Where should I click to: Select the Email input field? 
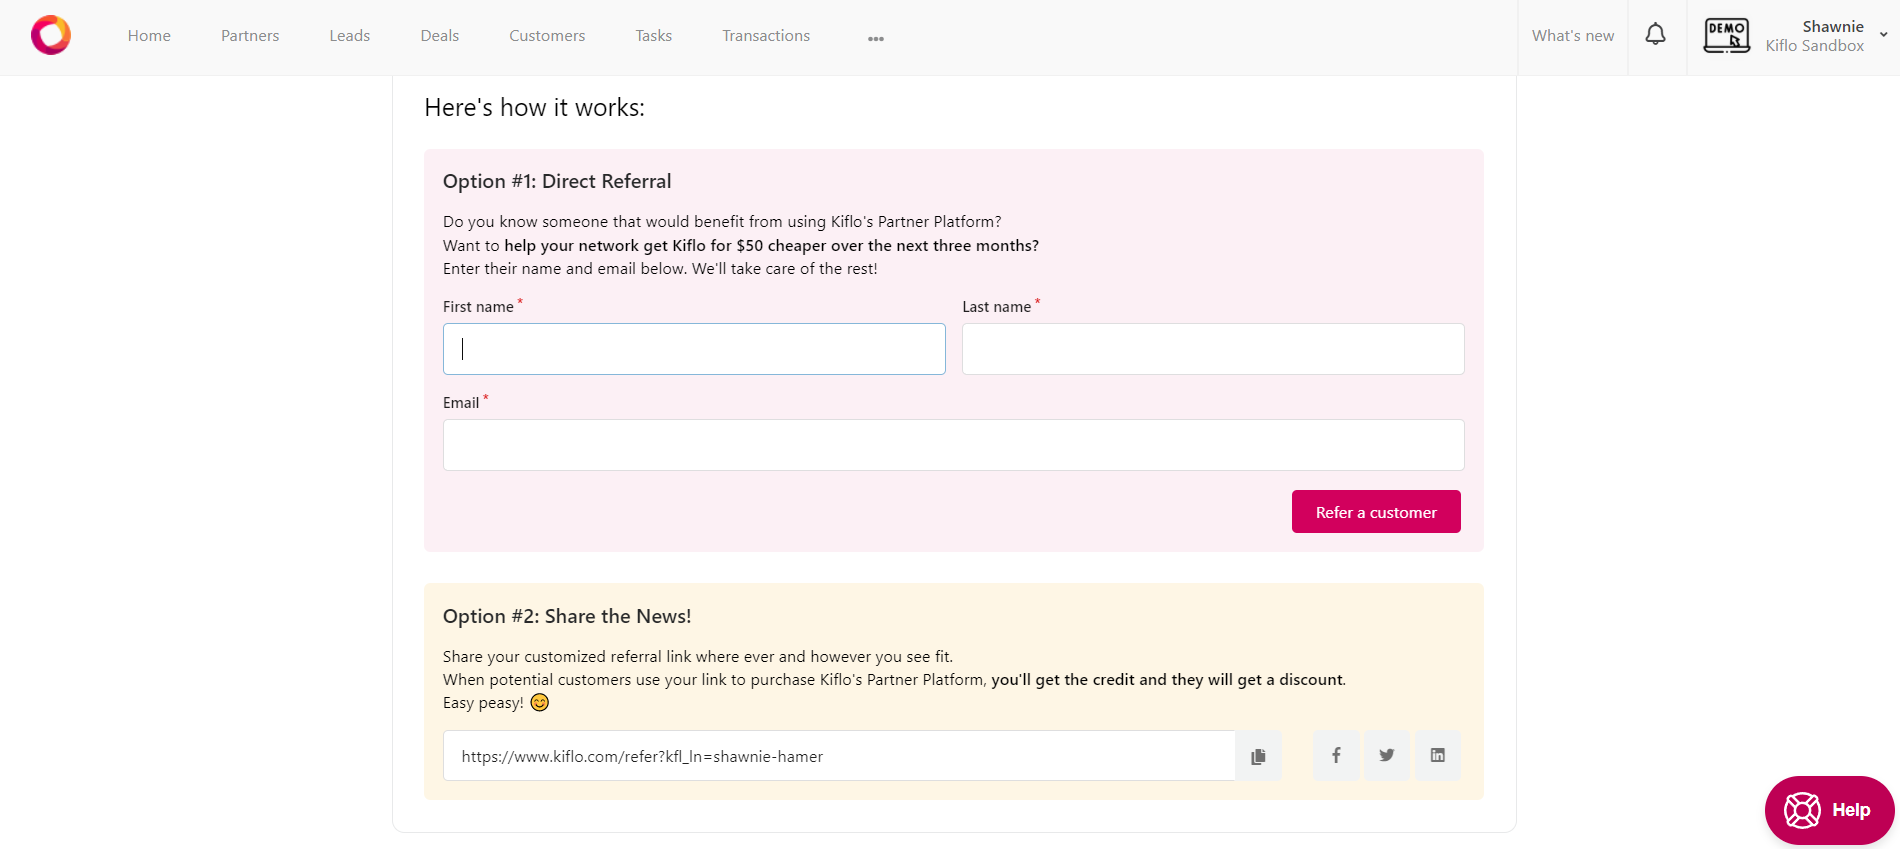[x=954, y=445]
